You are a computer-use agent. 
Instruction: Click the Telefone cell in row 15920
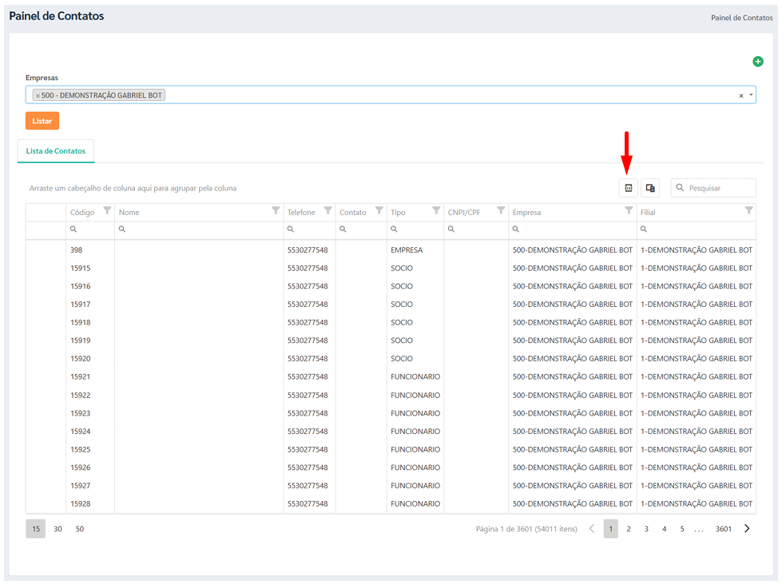click(308, 358)
